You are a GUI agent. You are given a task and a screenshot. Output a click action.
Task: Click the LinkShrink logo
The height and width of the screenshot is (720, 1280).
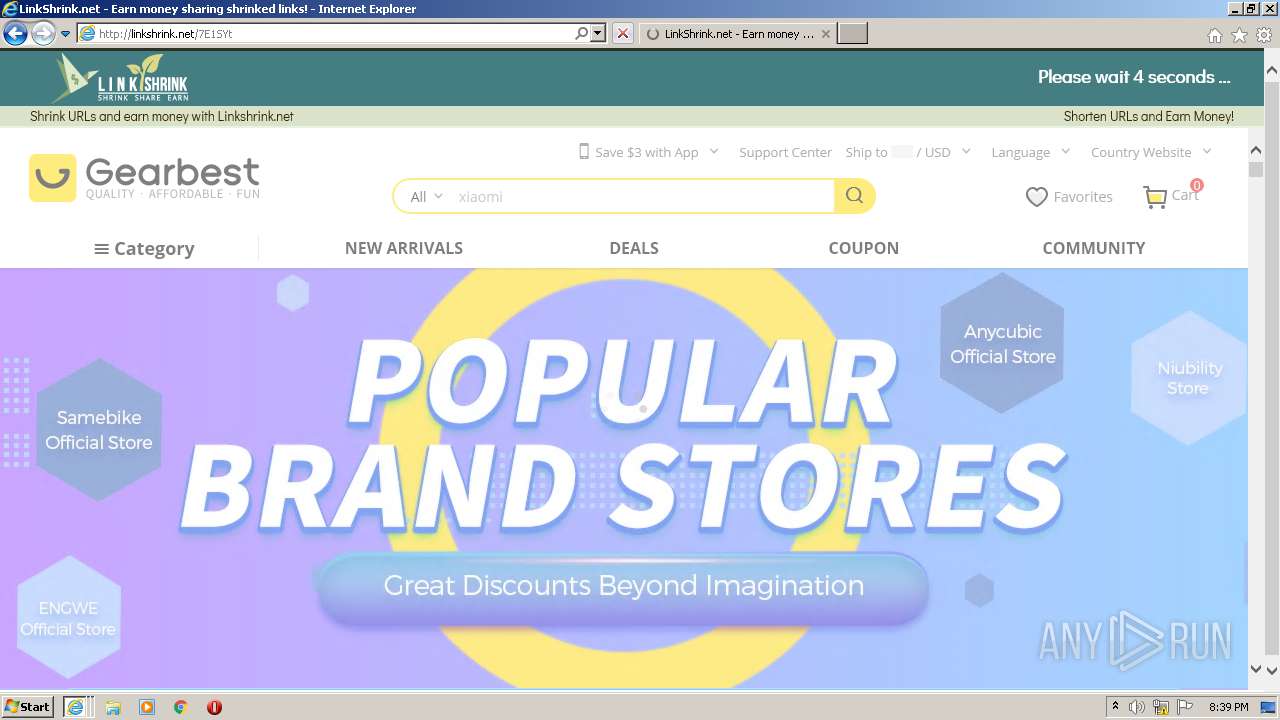pos(122,78)
